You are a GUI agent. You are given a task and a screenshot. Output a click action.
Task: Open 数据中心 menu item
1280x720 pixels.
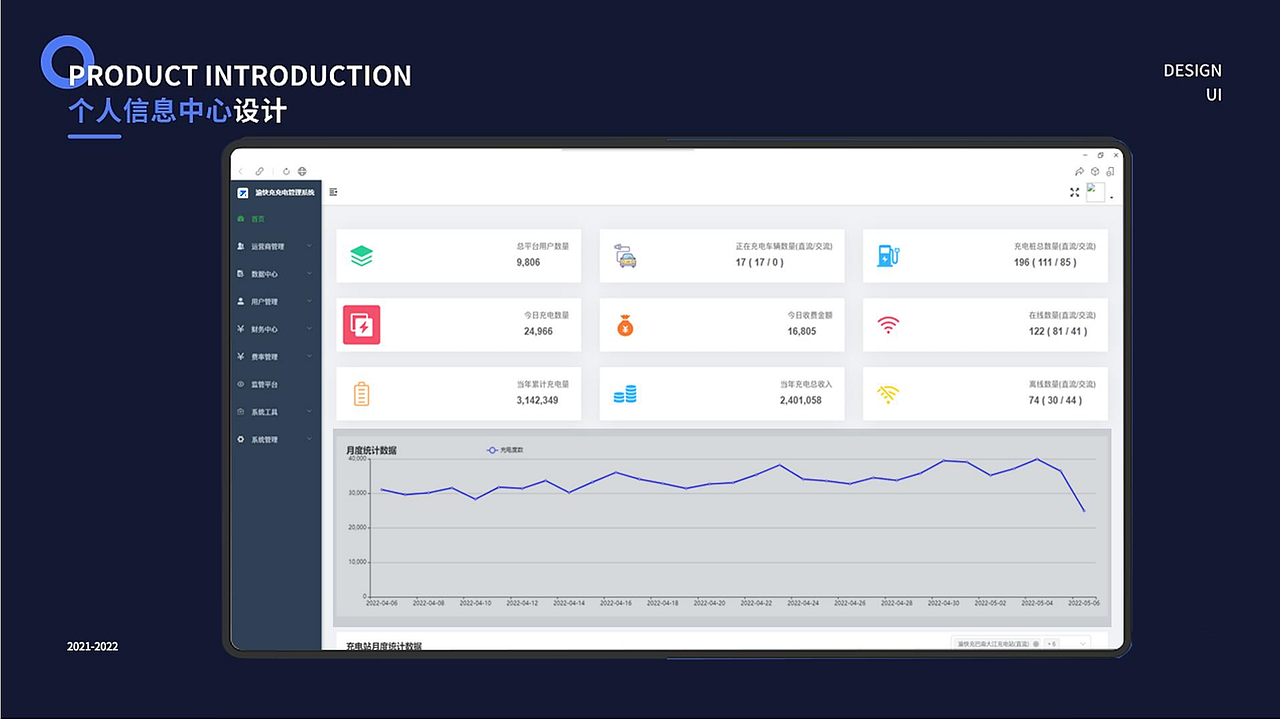tap(276, 274)
